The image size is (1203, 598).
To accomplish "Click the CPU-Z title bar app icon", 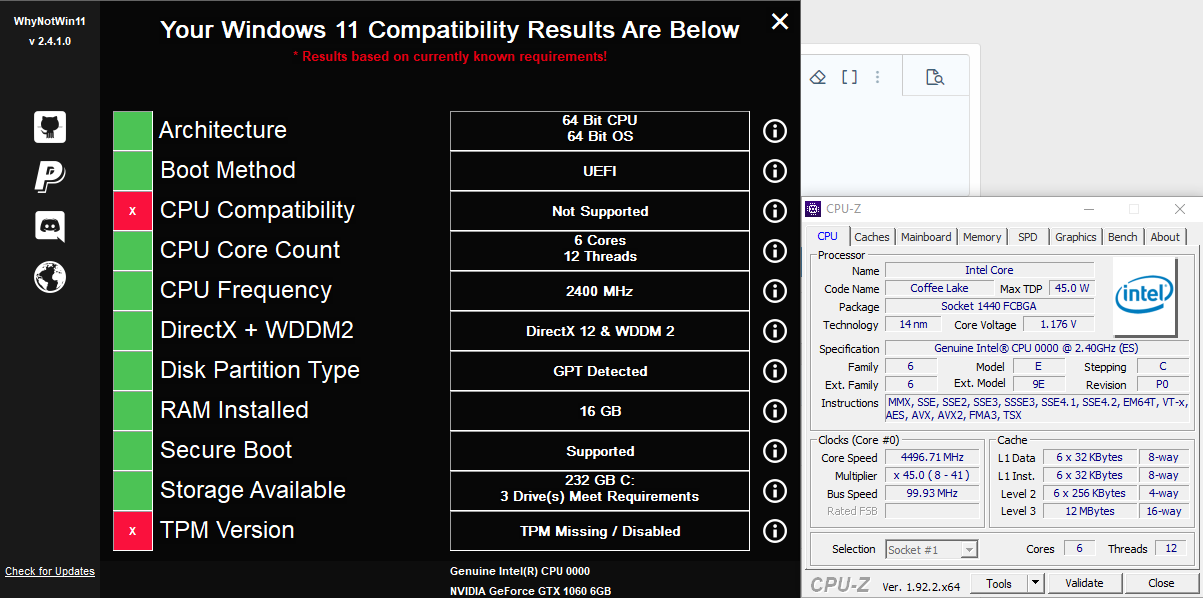I will click(814, 209).
